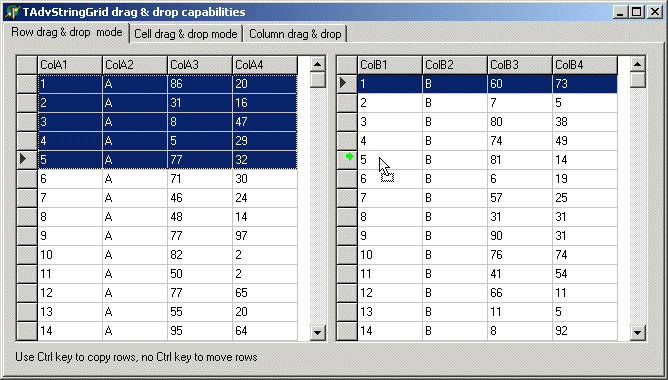Select cell '6' in ColA1
Viewport: 668px width, 380px height.
[x=70, y=179]
